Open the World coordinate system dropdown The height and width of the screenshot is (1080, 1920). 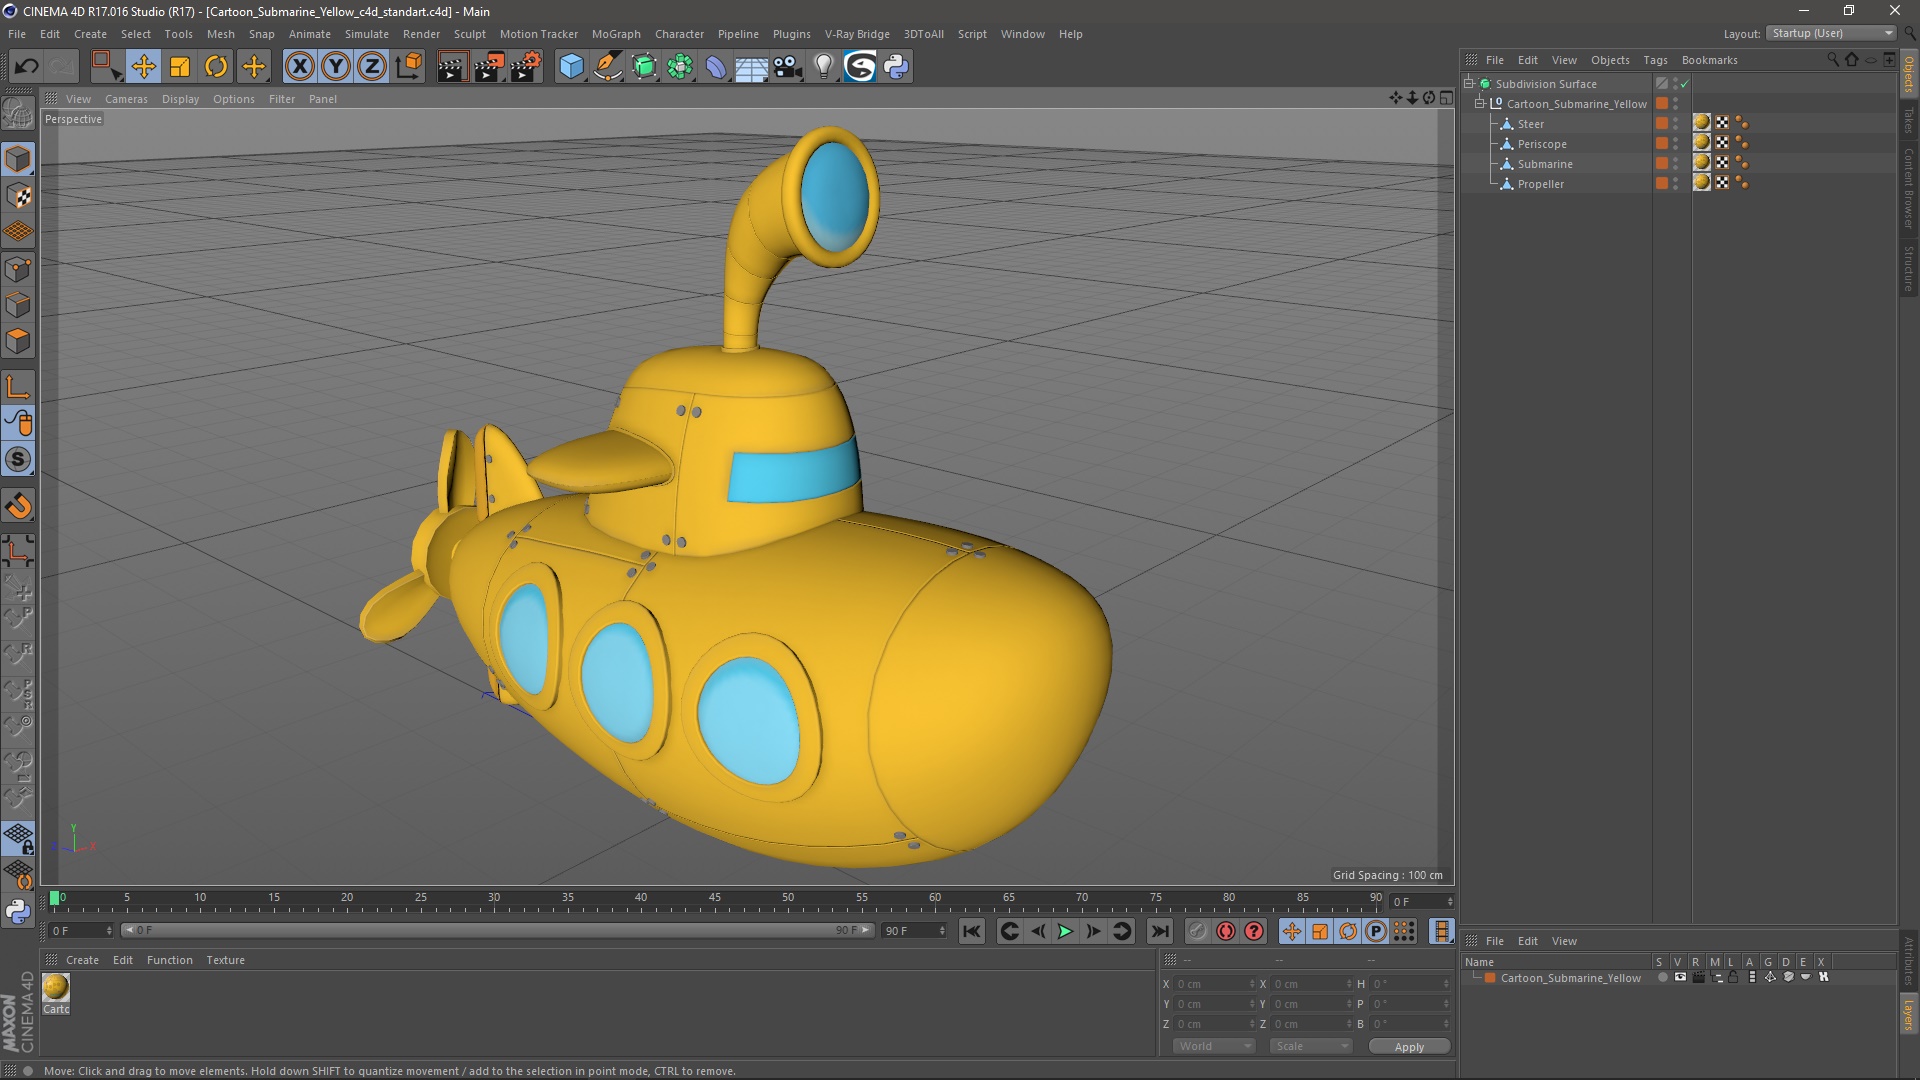1214,1046
